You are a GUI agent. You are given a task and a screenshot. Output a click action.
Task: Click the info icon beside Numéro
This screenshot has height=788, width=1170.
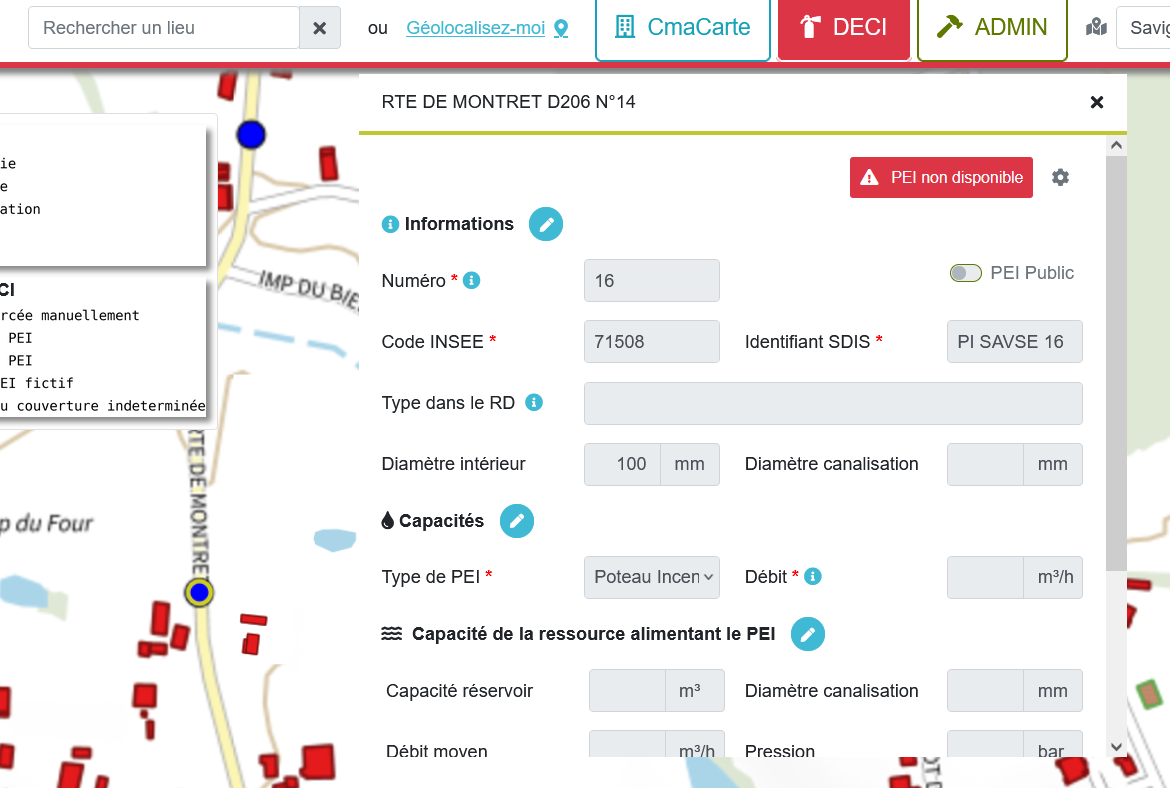pos(472,281)
